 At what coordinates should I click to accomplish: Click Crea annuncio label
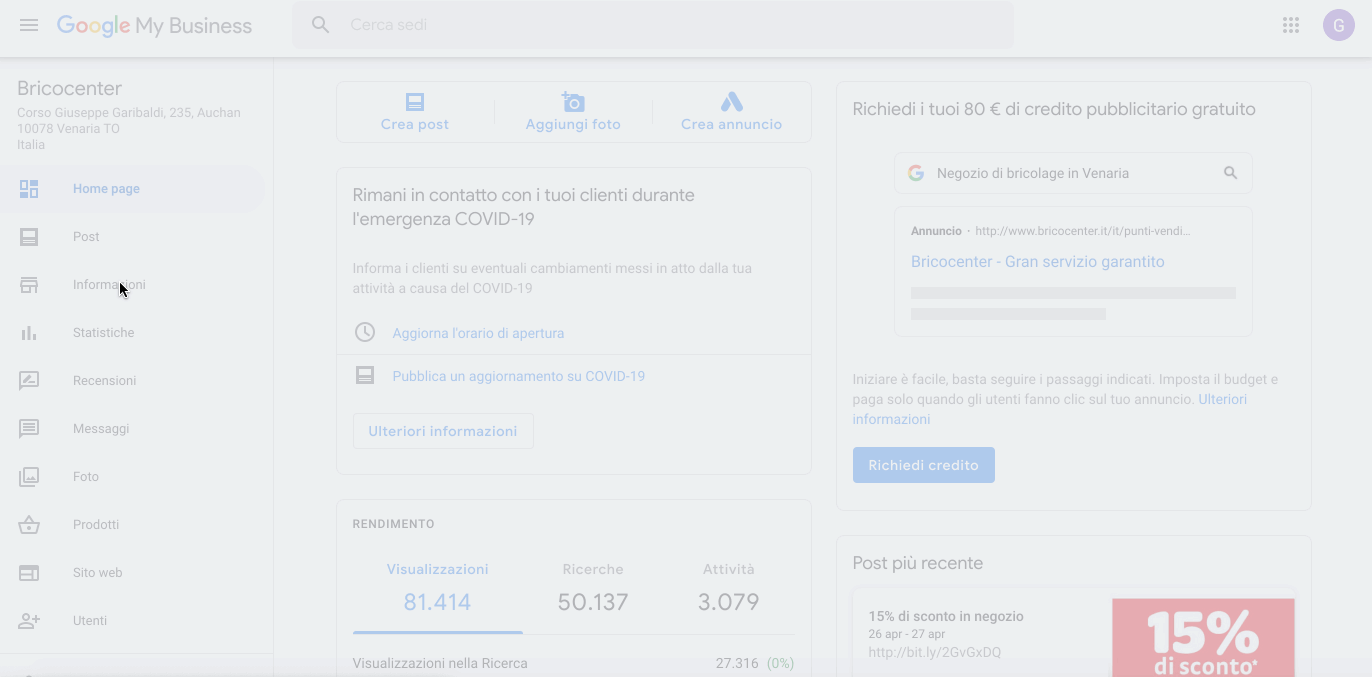tap(732, 125)
